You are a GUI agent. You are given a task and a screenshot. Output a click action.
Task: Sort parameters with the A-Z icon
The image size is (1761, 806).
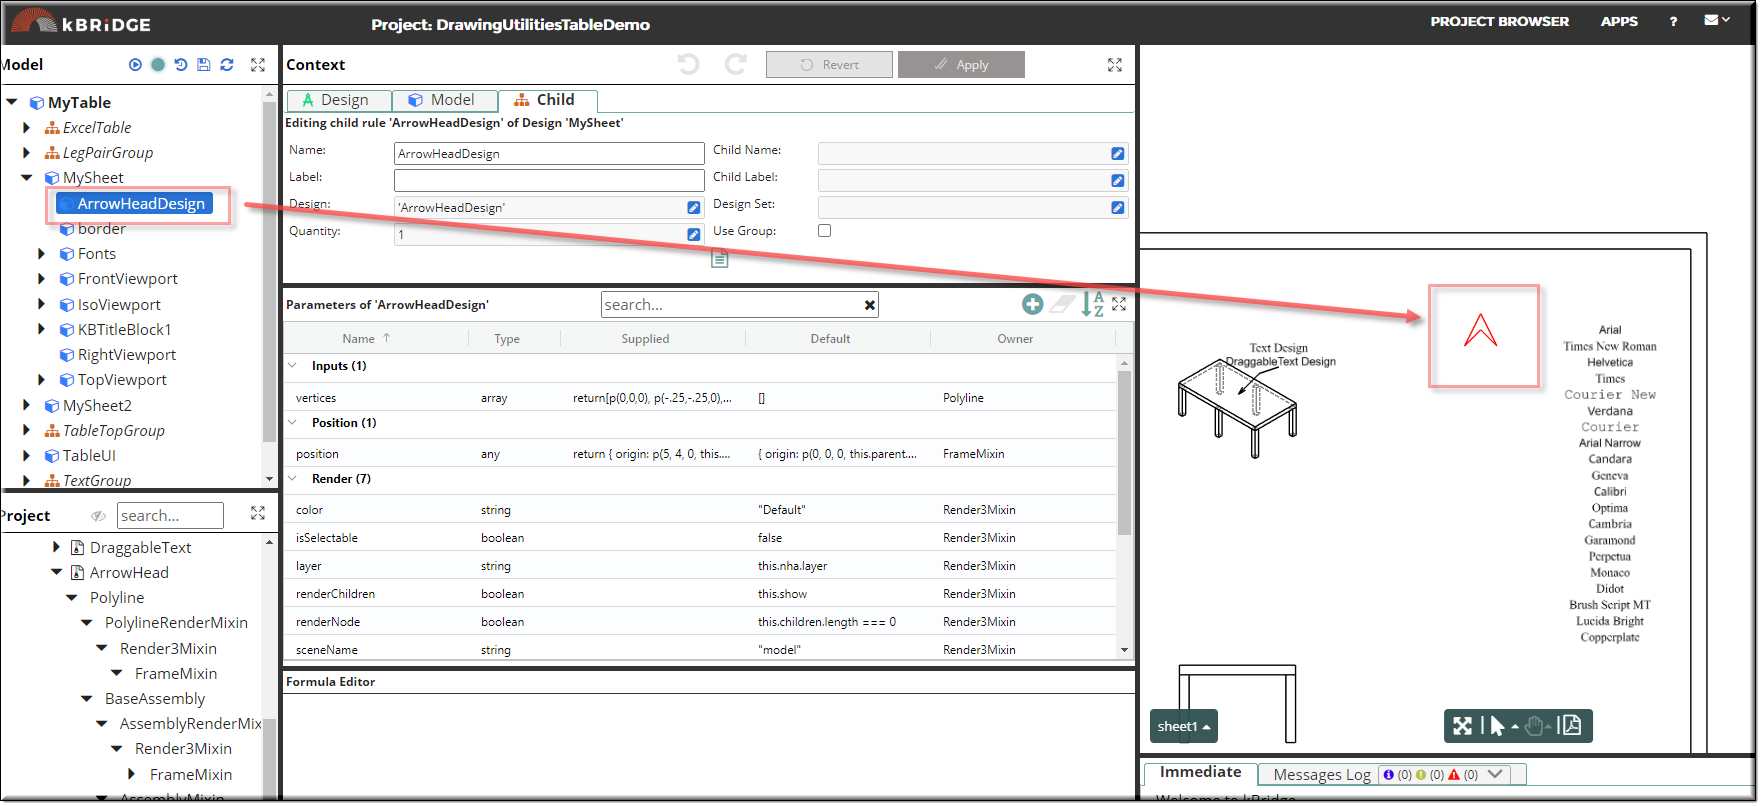pos(1093,304)
